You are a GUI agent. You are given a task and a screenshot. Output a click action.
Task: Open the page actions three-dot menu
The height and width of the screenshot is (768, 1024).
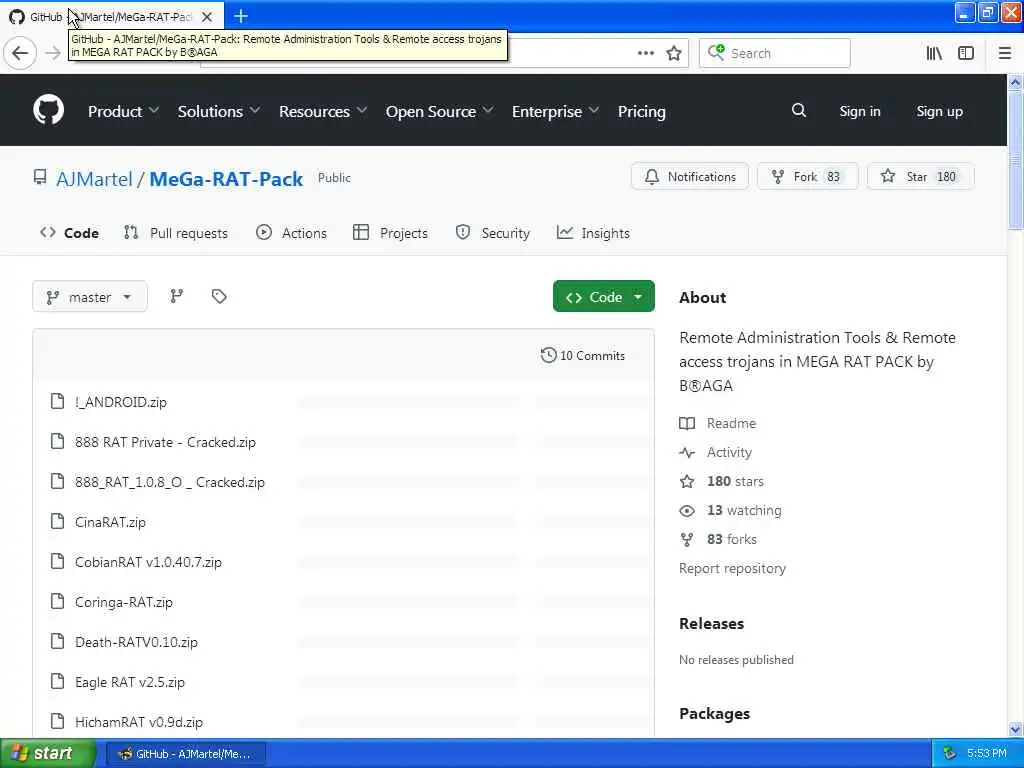645,53
